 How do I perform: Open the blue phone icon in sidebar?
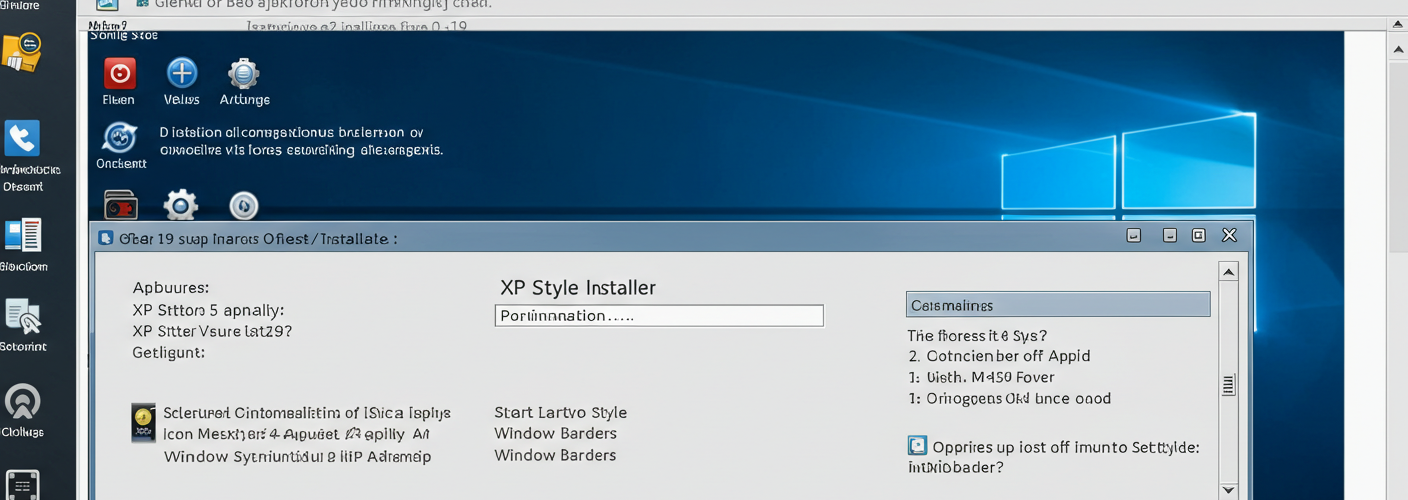[x=22, y=138]
